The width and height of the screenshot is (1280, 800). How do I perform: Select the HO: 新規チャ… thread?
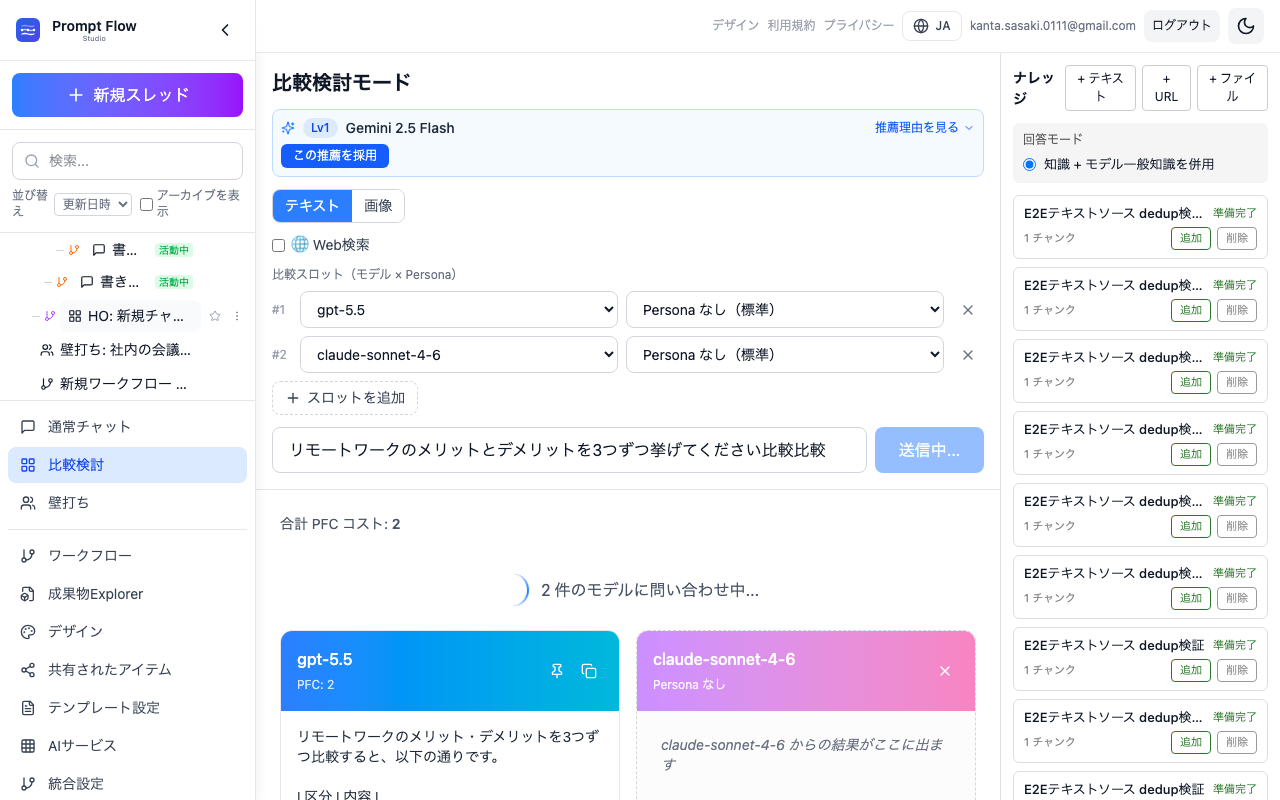(130, 316)
